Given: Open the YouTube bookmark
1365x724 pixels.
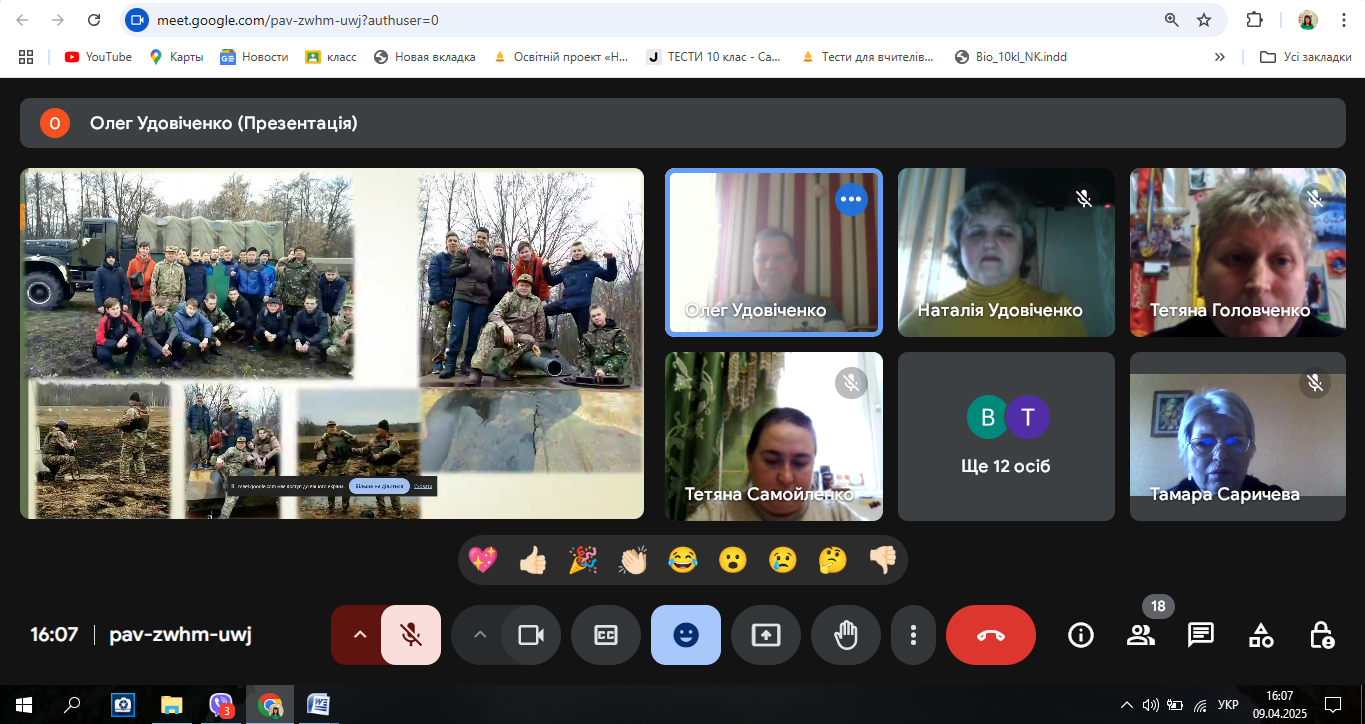Looking at the screenshot, I should (x=98, y=57).
